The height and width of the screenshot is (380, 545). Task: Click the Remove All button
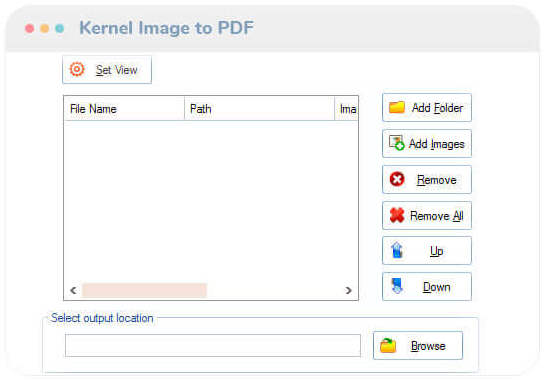(x=427, y=216)
